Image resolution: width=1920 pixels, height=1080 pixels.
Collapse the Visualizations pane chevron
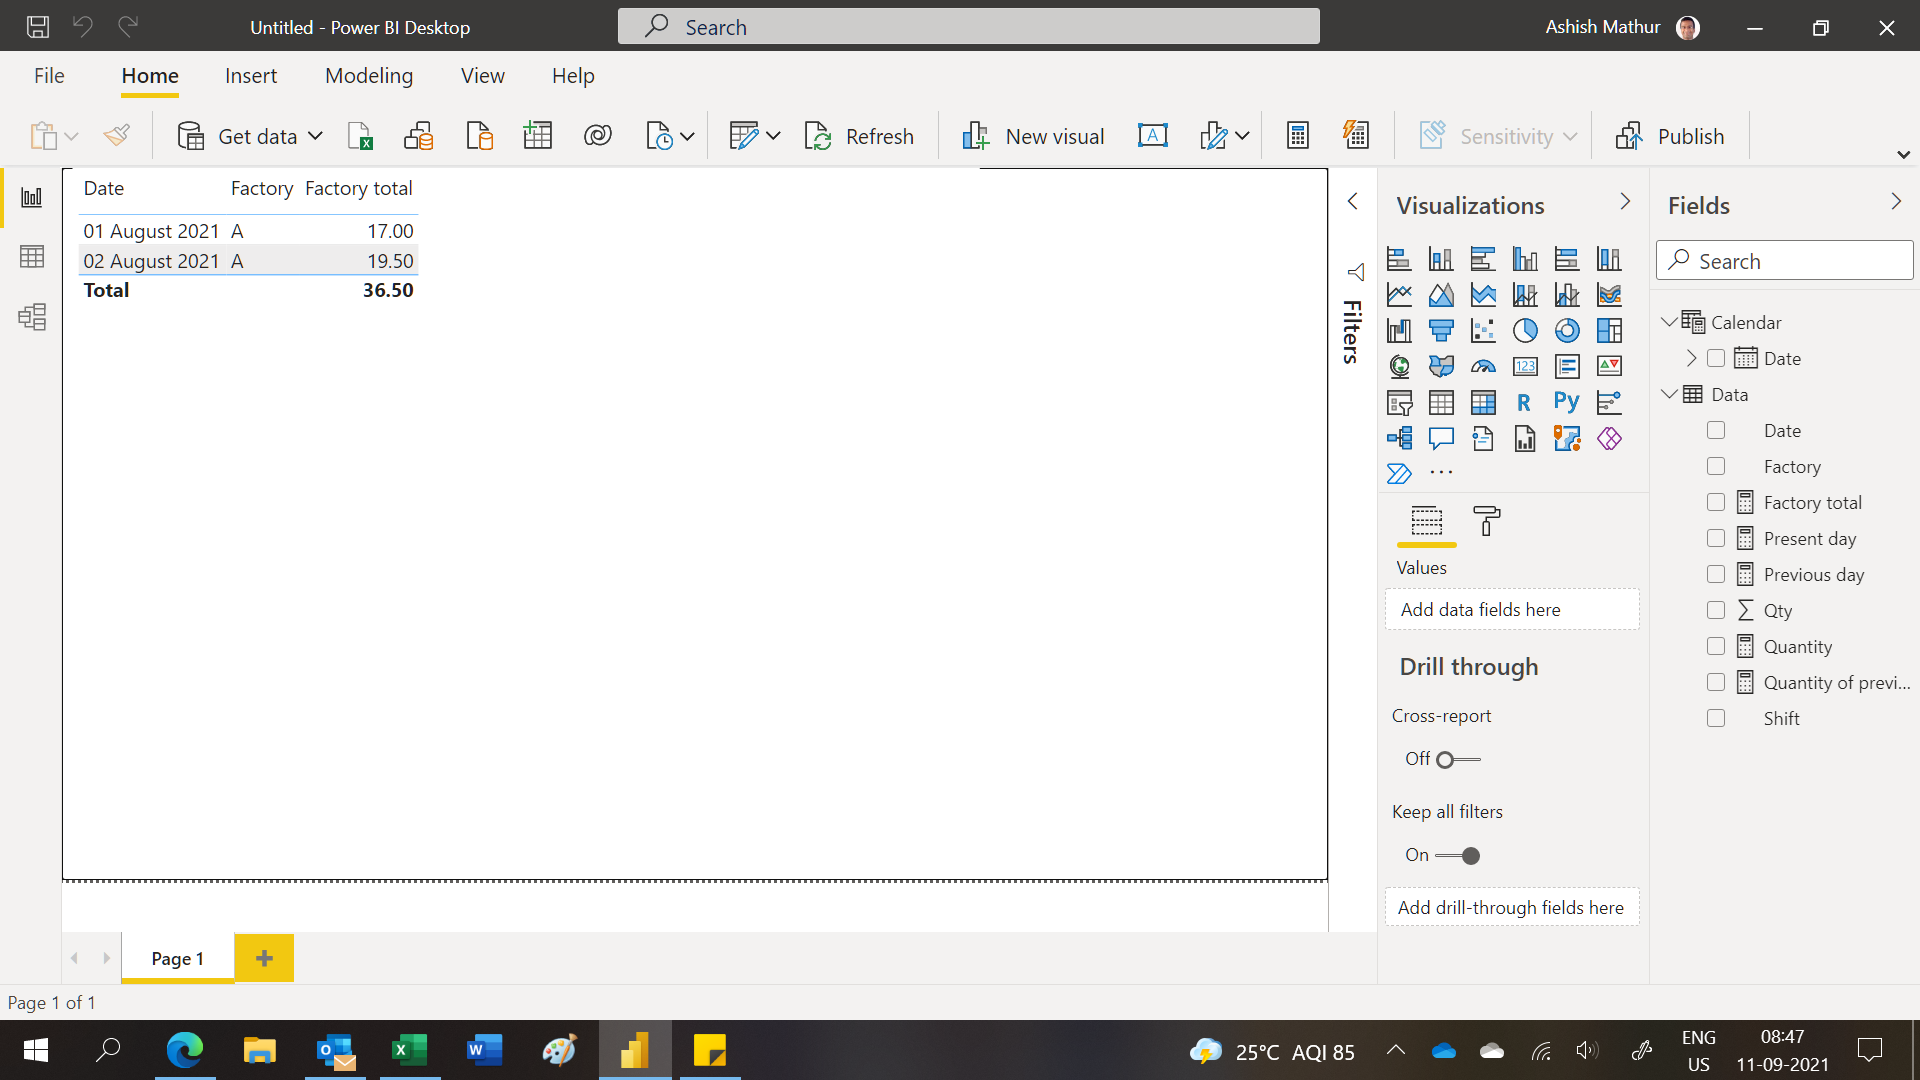(x=1625, y=202)
